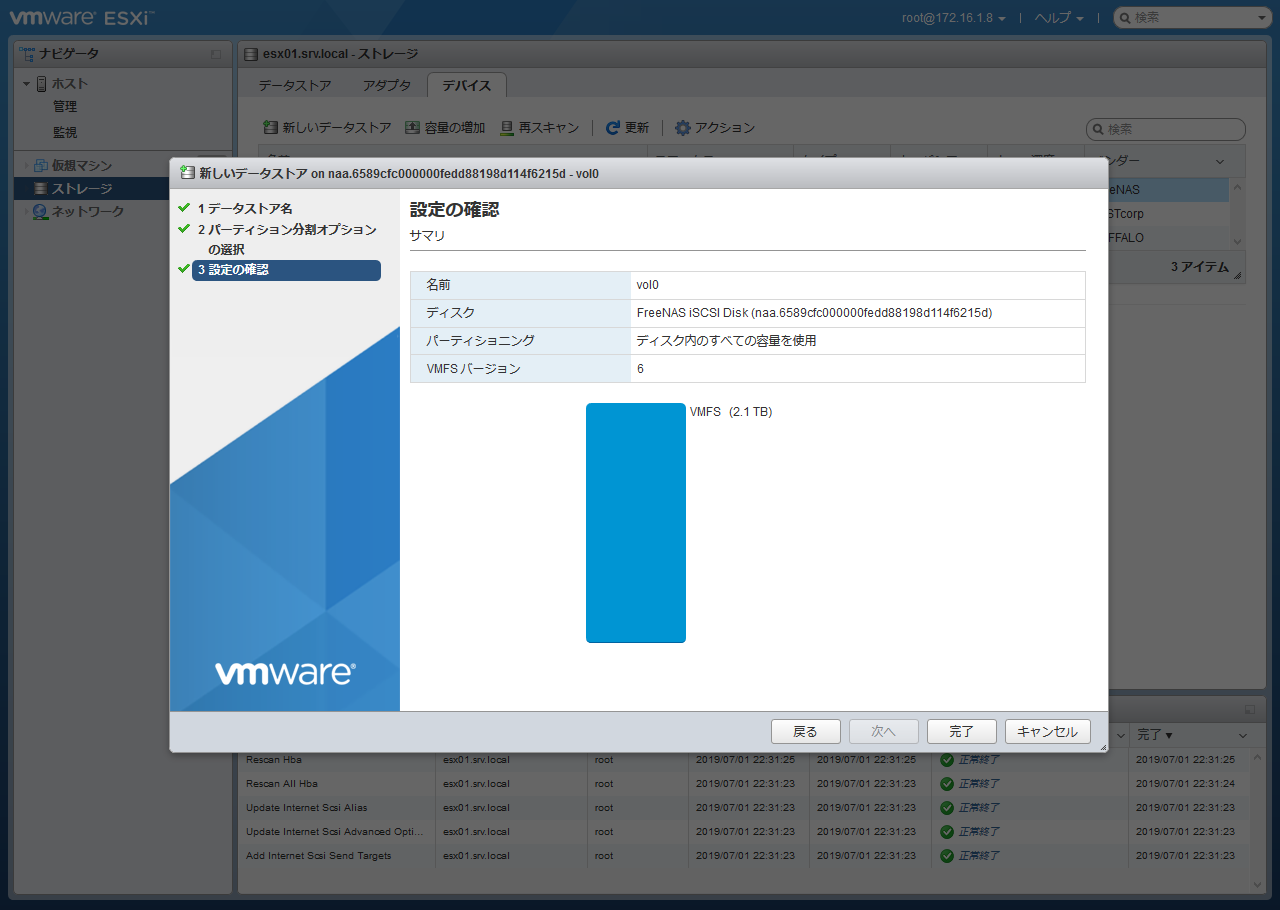Screen dimensions: 1280x910
Task: Click the キャンセル button
Action: click(1047, 731)
